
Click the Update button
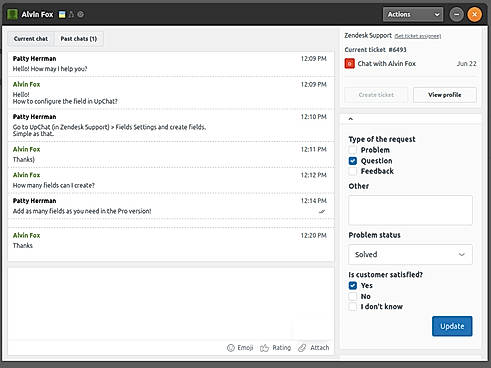[x=452, y=326]
